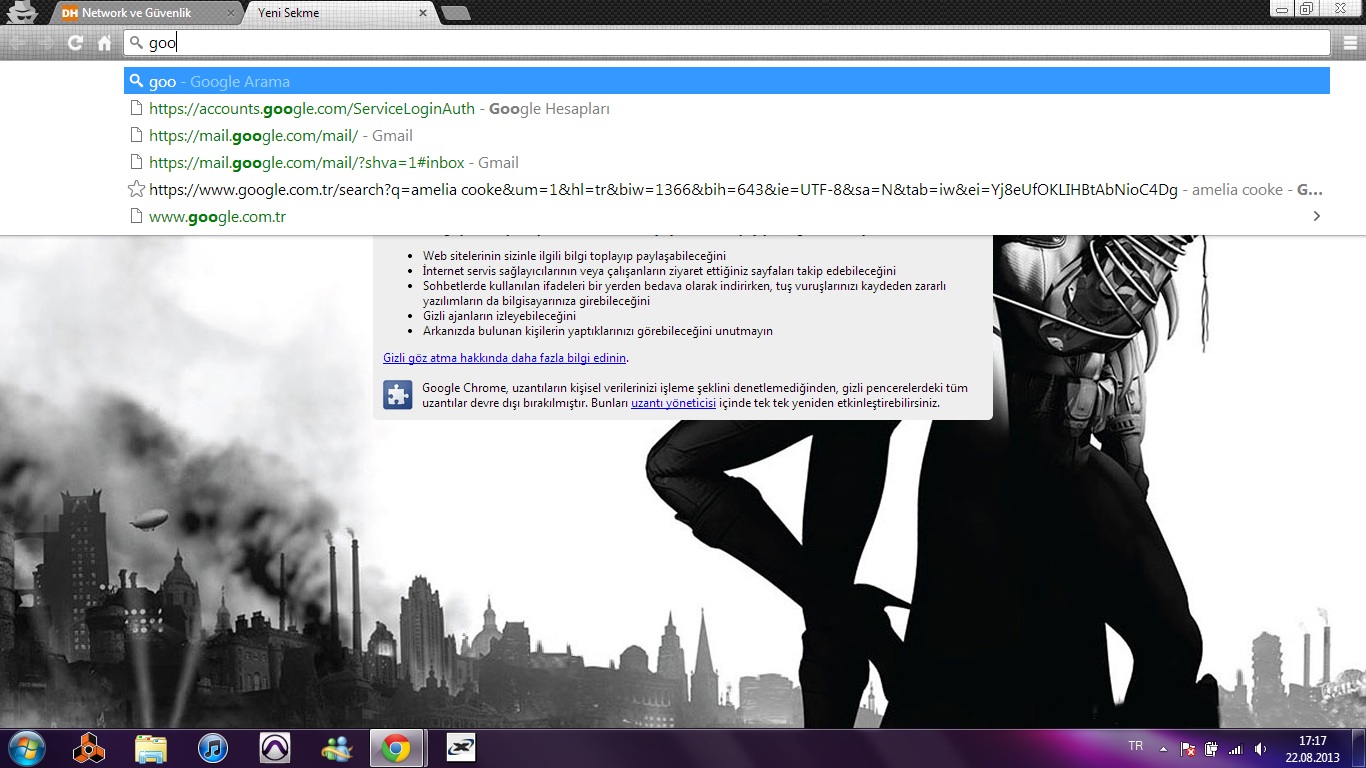This screenshot has width=1366, height=768.
Task: Open Windows Explorer from taskbar
Action: (151, 748)
